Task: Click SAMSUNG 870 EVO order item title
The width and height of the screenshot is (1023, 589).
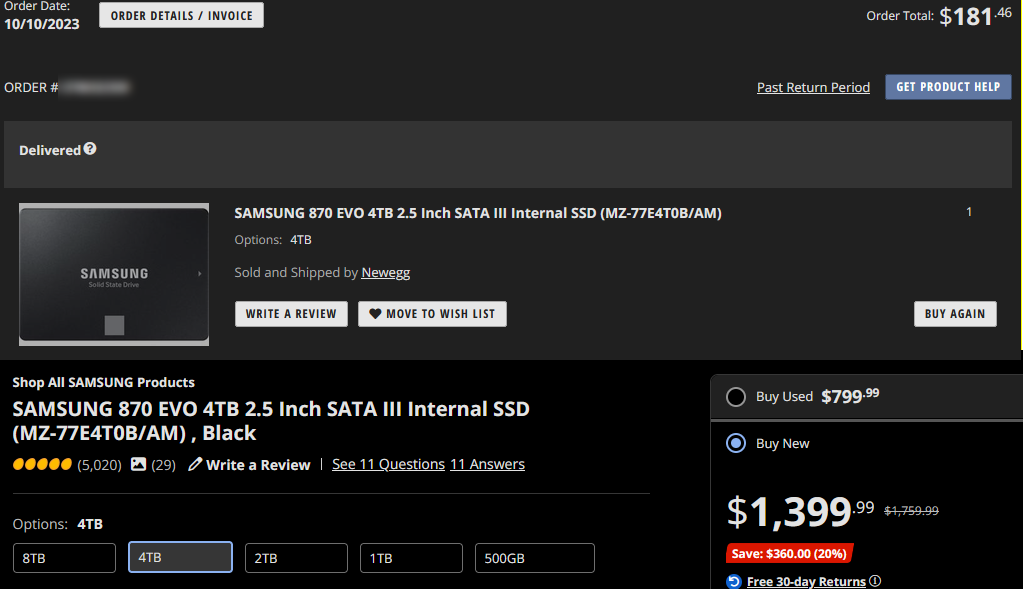Action: [x=478, y=213]
